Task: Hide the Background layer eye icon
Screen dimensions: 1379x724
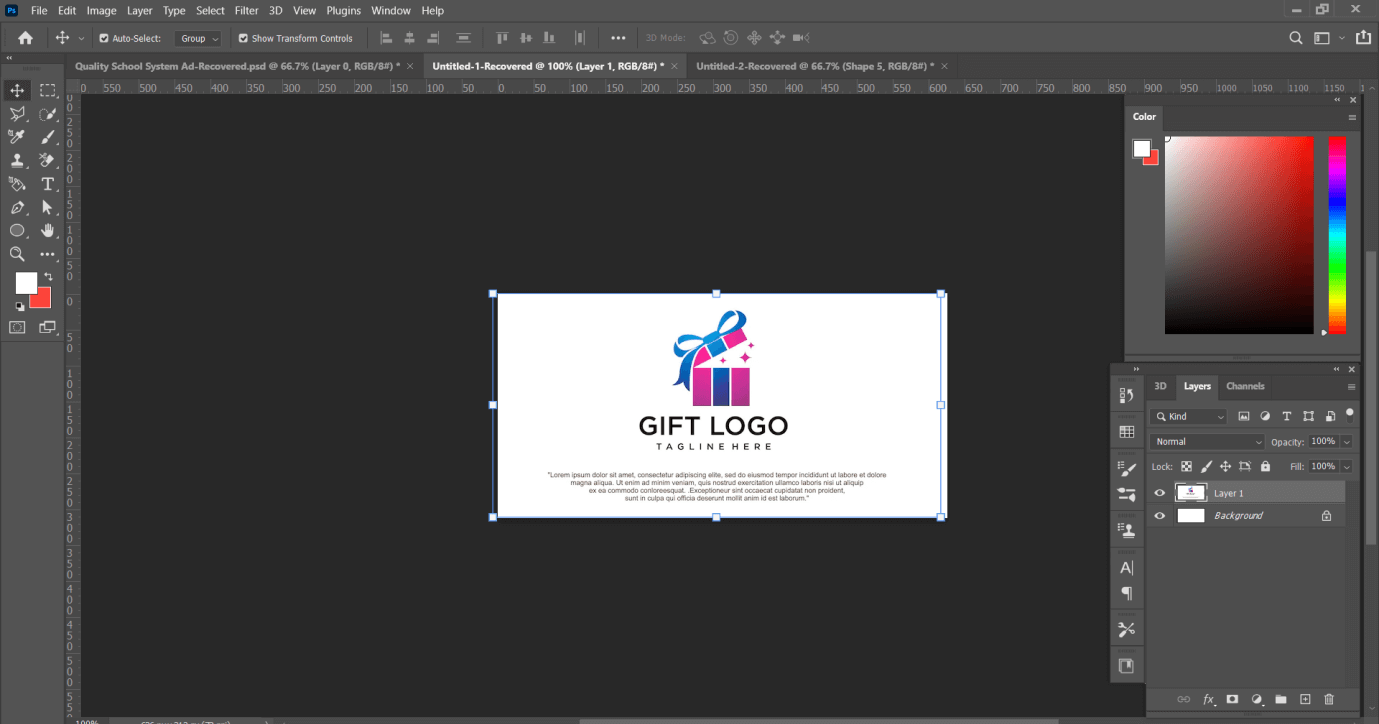Action: coord(1160,516)
